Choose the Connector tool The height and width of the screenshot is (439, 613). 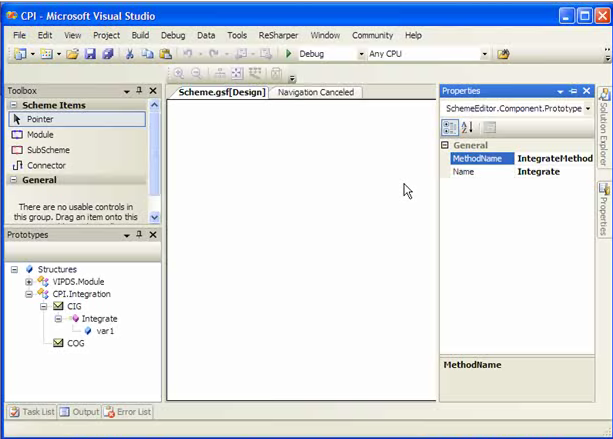[x=46, y=165]
